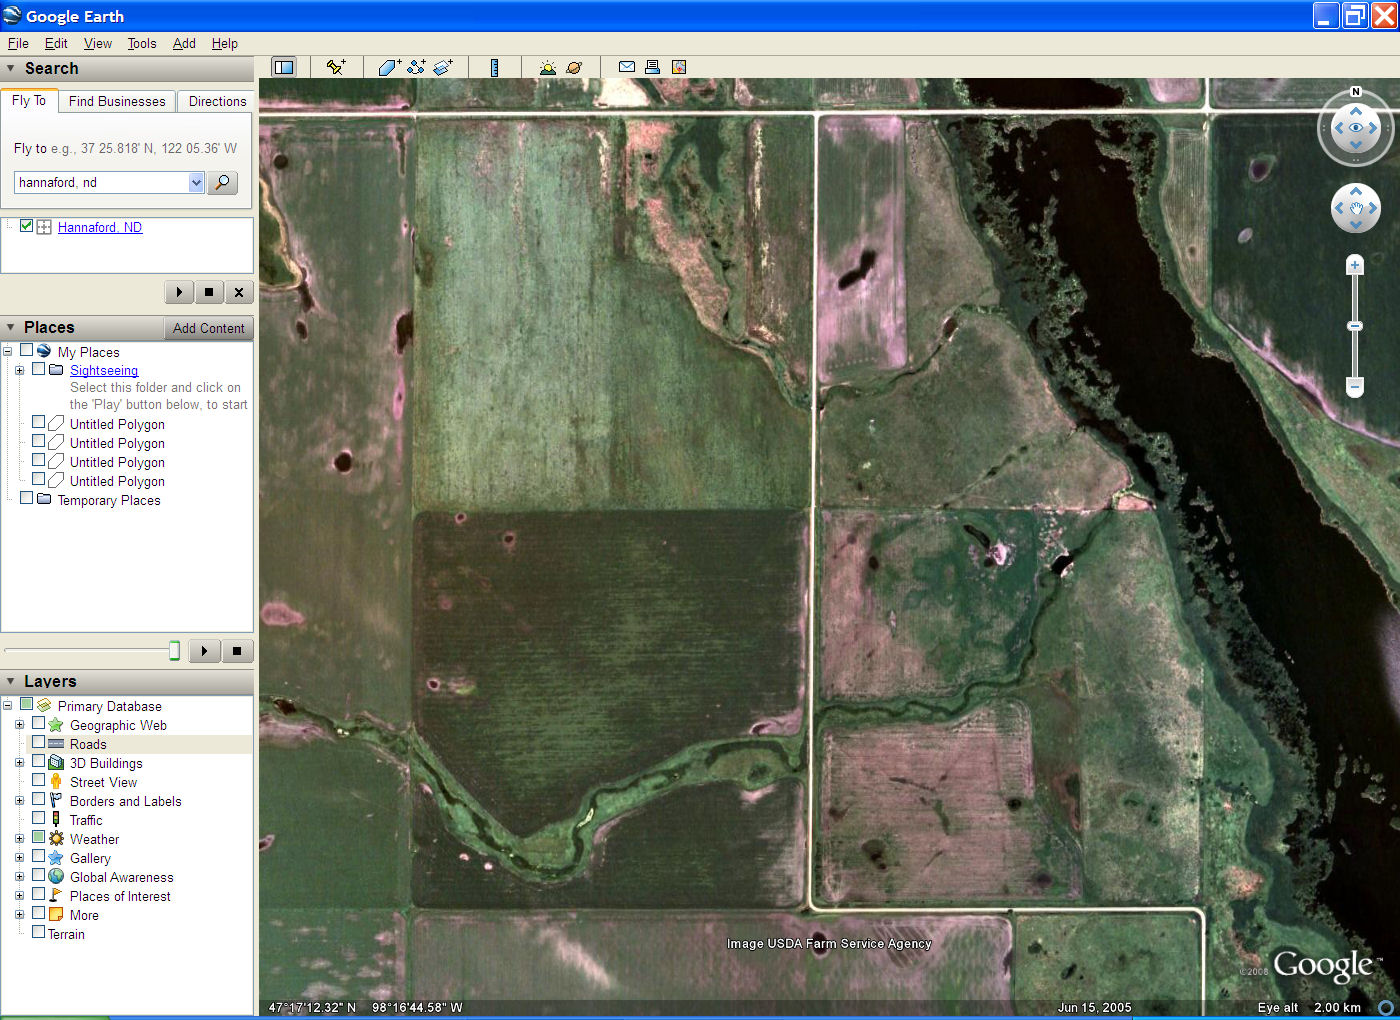Check the Temporary Places checkbox
The image size is (1400, 1020).
[x=27, y=497]
